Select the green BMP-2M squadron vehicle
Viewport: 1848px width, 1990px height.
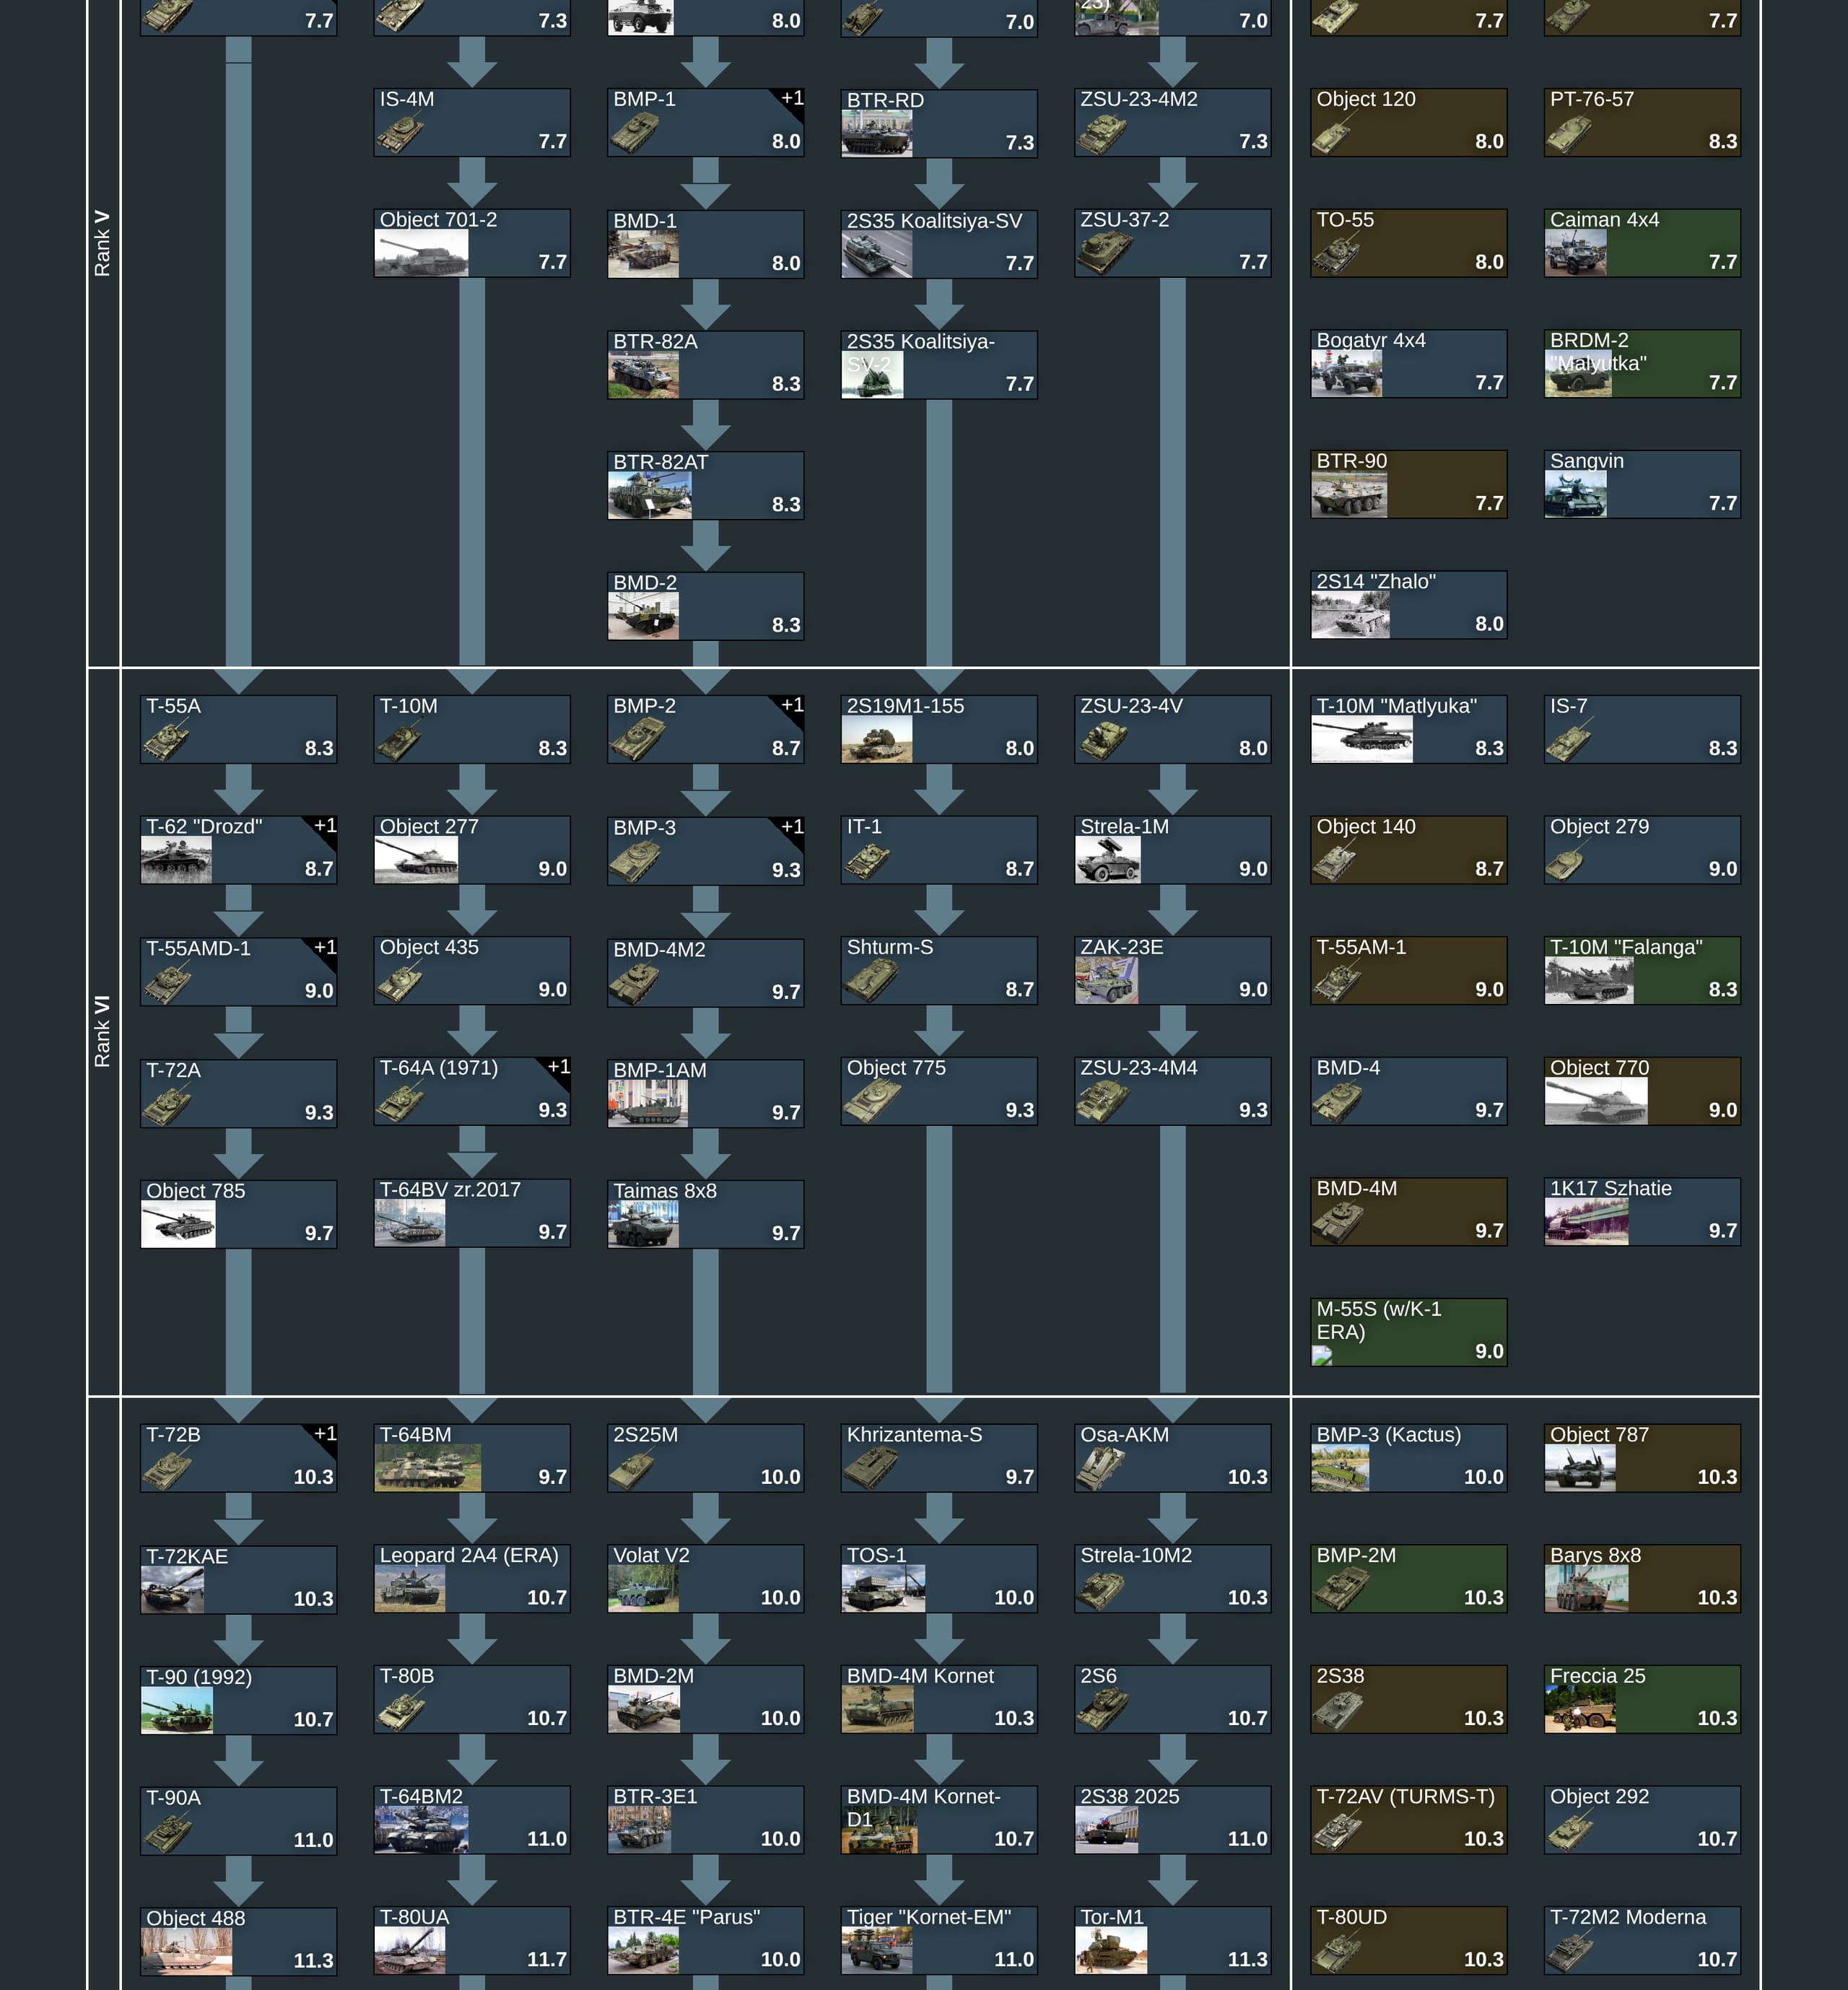click(1408, 1578)
